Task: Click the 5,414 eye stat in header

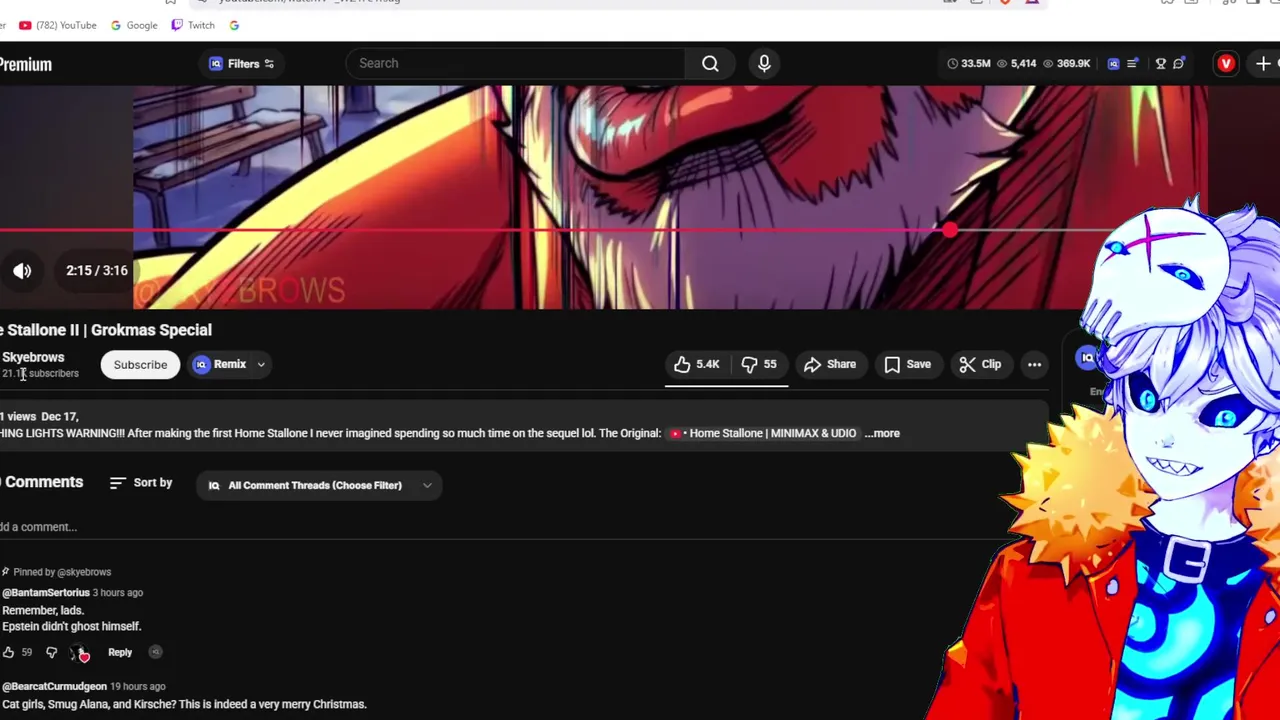Action: point(1016,64)
